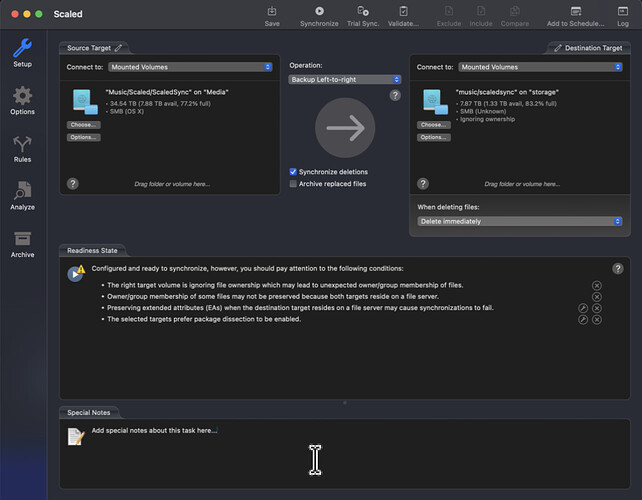Viewport: 642px width, 500px height.
Task: Disable the Synchronize deletions checkbox
Action: point(293,172)
